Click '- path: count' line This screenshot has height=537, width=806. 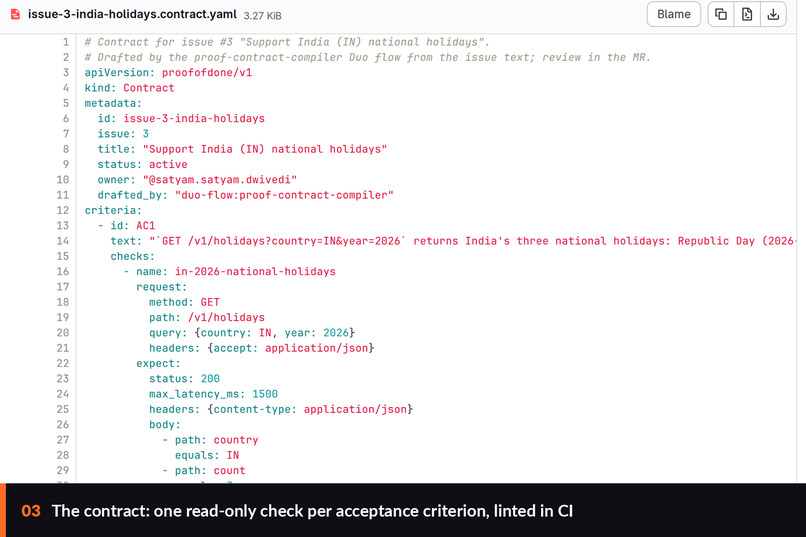pos(204,471)
